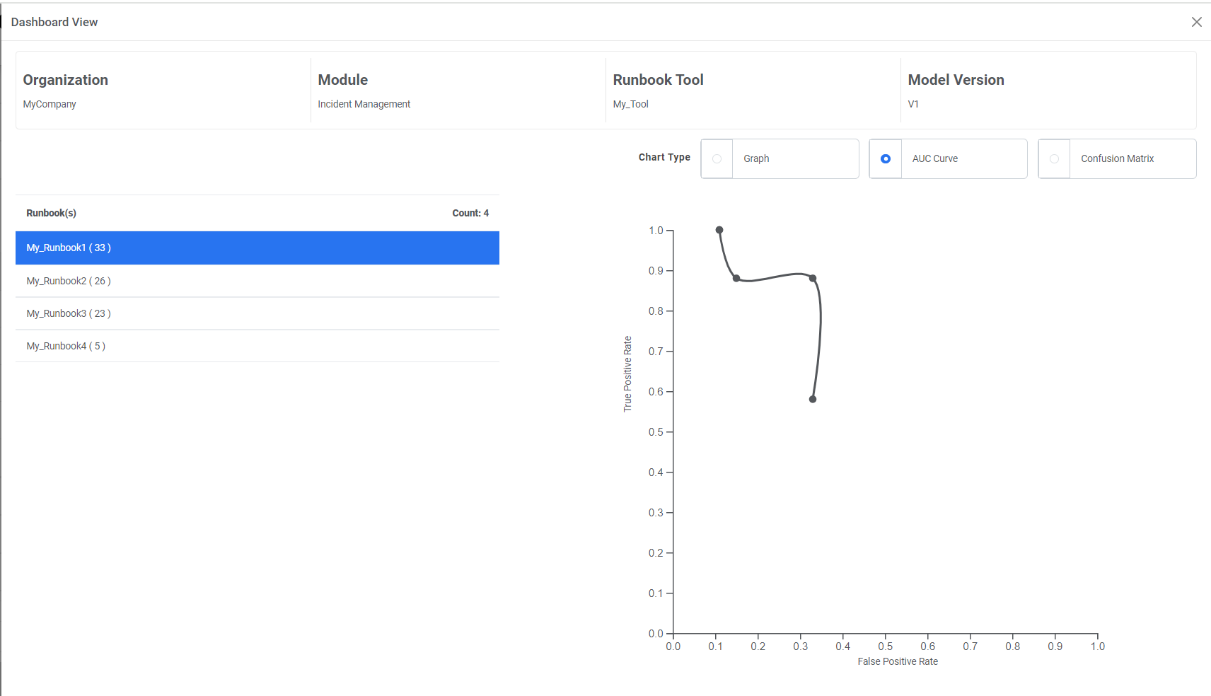Click the True Positive Rate axis label
Viewport: 1211px width, 696px height.
click(628, 374)
